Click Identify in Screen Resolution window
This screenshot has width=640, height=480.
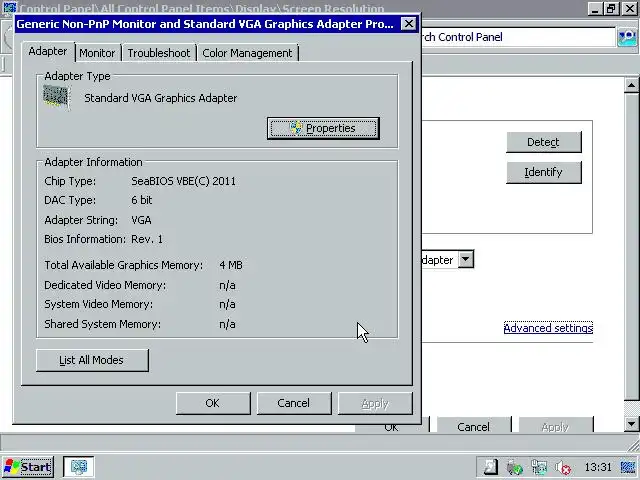coord(544,172)
